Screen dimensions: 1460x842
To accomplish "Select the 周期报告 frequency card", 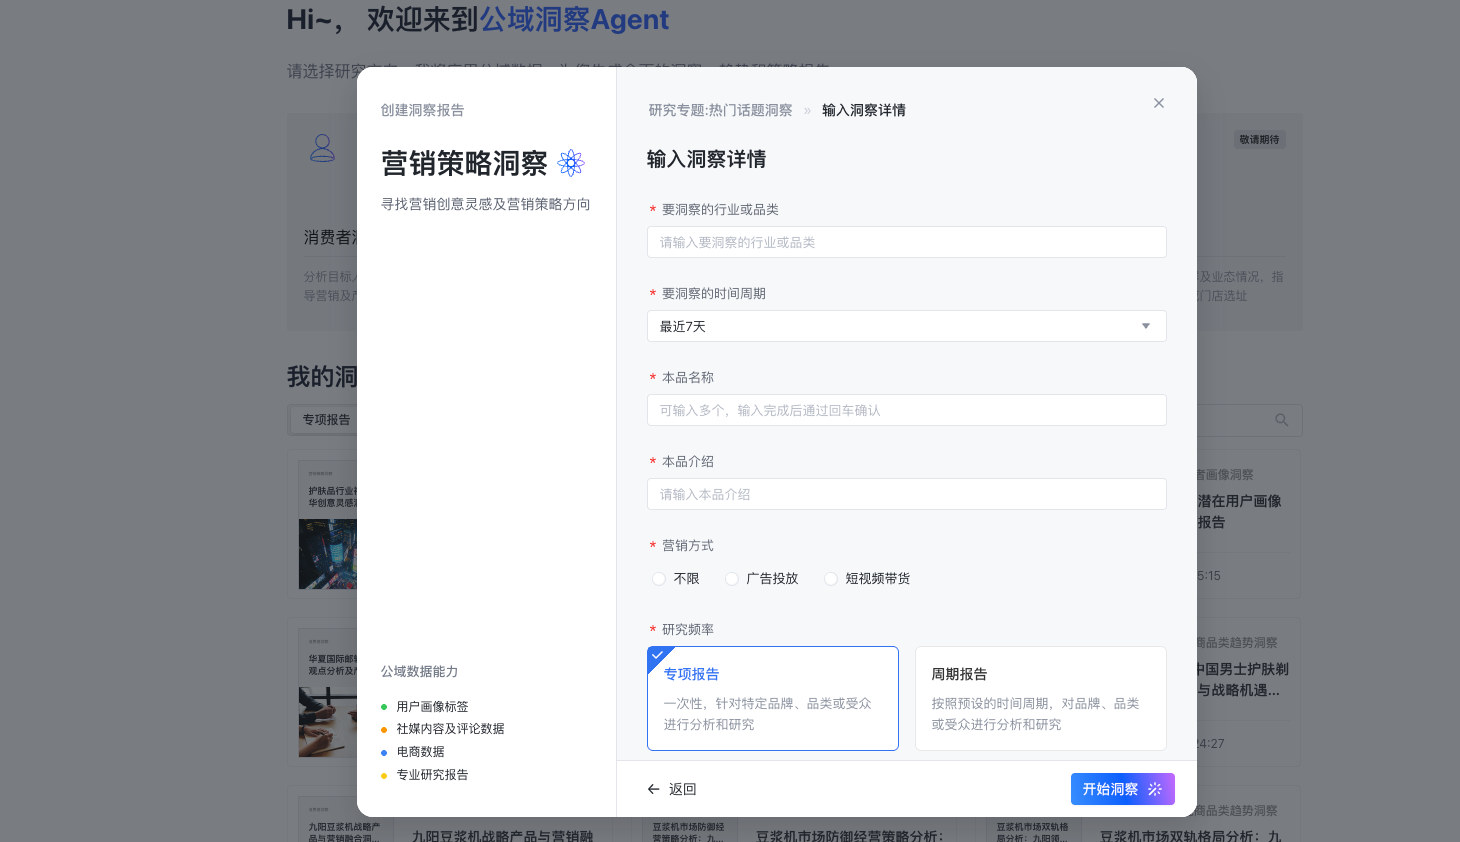I will 1040,698.
